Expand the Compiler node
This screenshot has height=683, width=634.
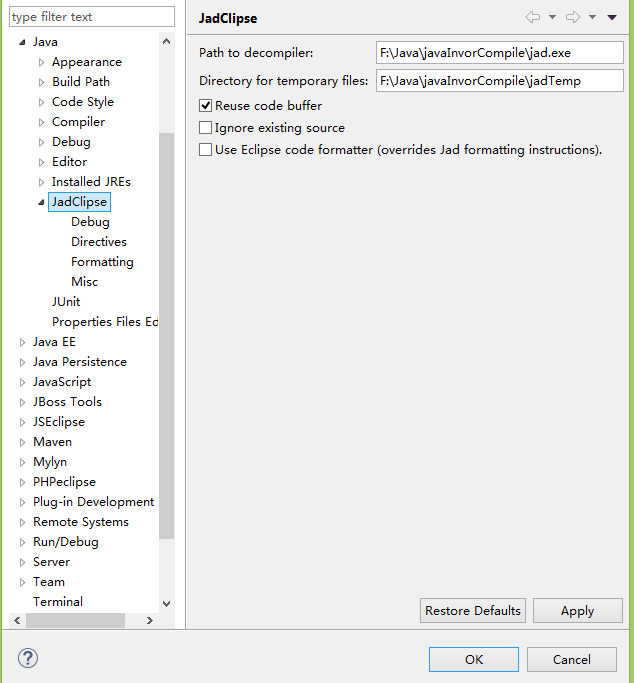coord(41,122)
